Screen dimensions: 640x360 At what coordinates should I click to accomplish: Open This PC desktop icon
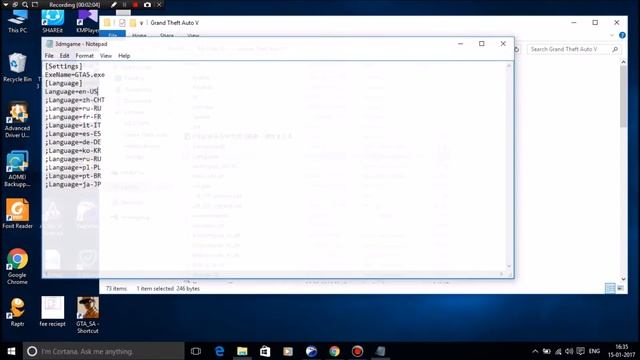(18, 21)
